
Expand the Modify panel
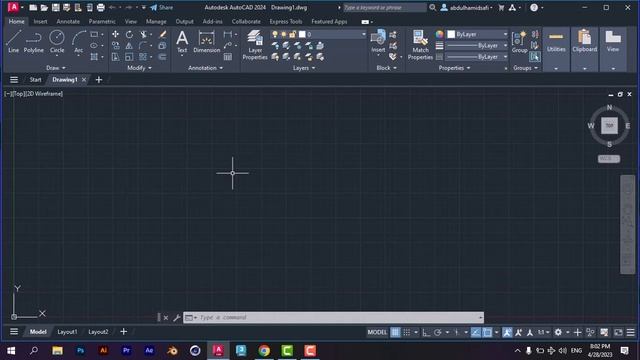point(139,68)
